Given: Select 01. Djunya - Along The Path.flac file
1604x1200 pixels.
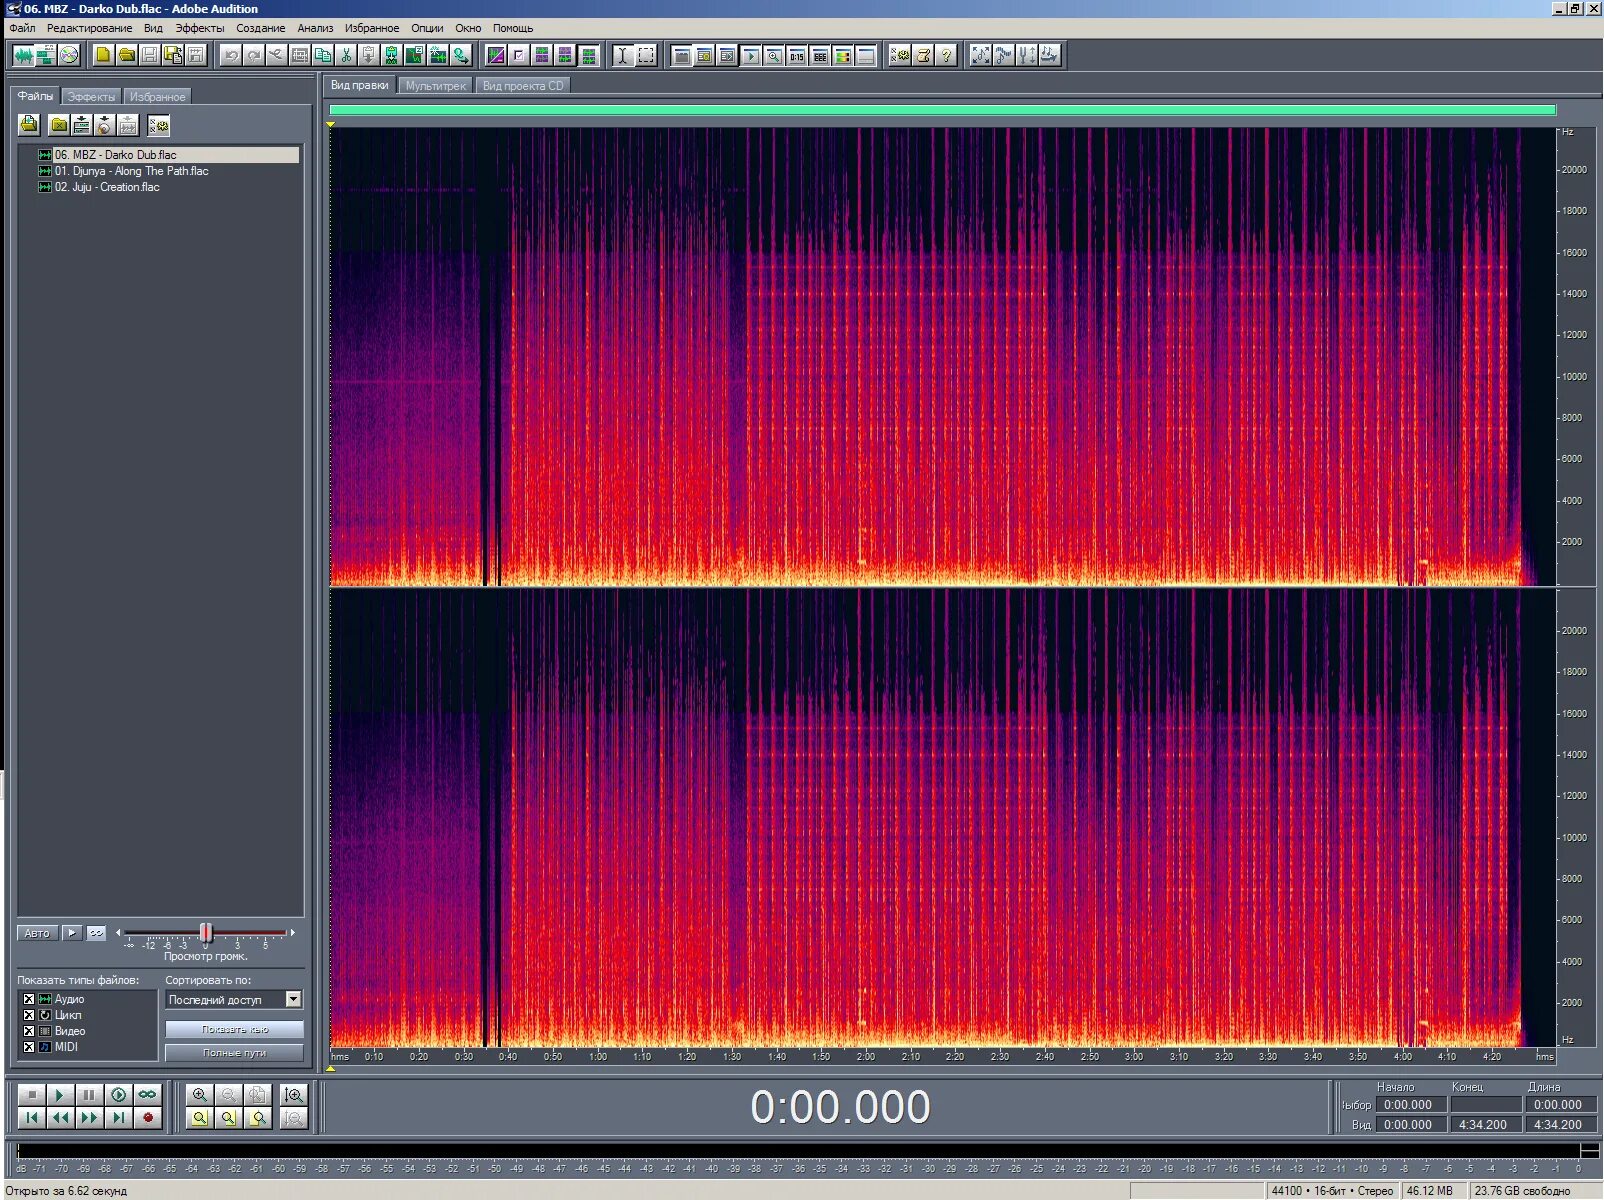Looking at the screenshot, I should click(x=131, y=171).
